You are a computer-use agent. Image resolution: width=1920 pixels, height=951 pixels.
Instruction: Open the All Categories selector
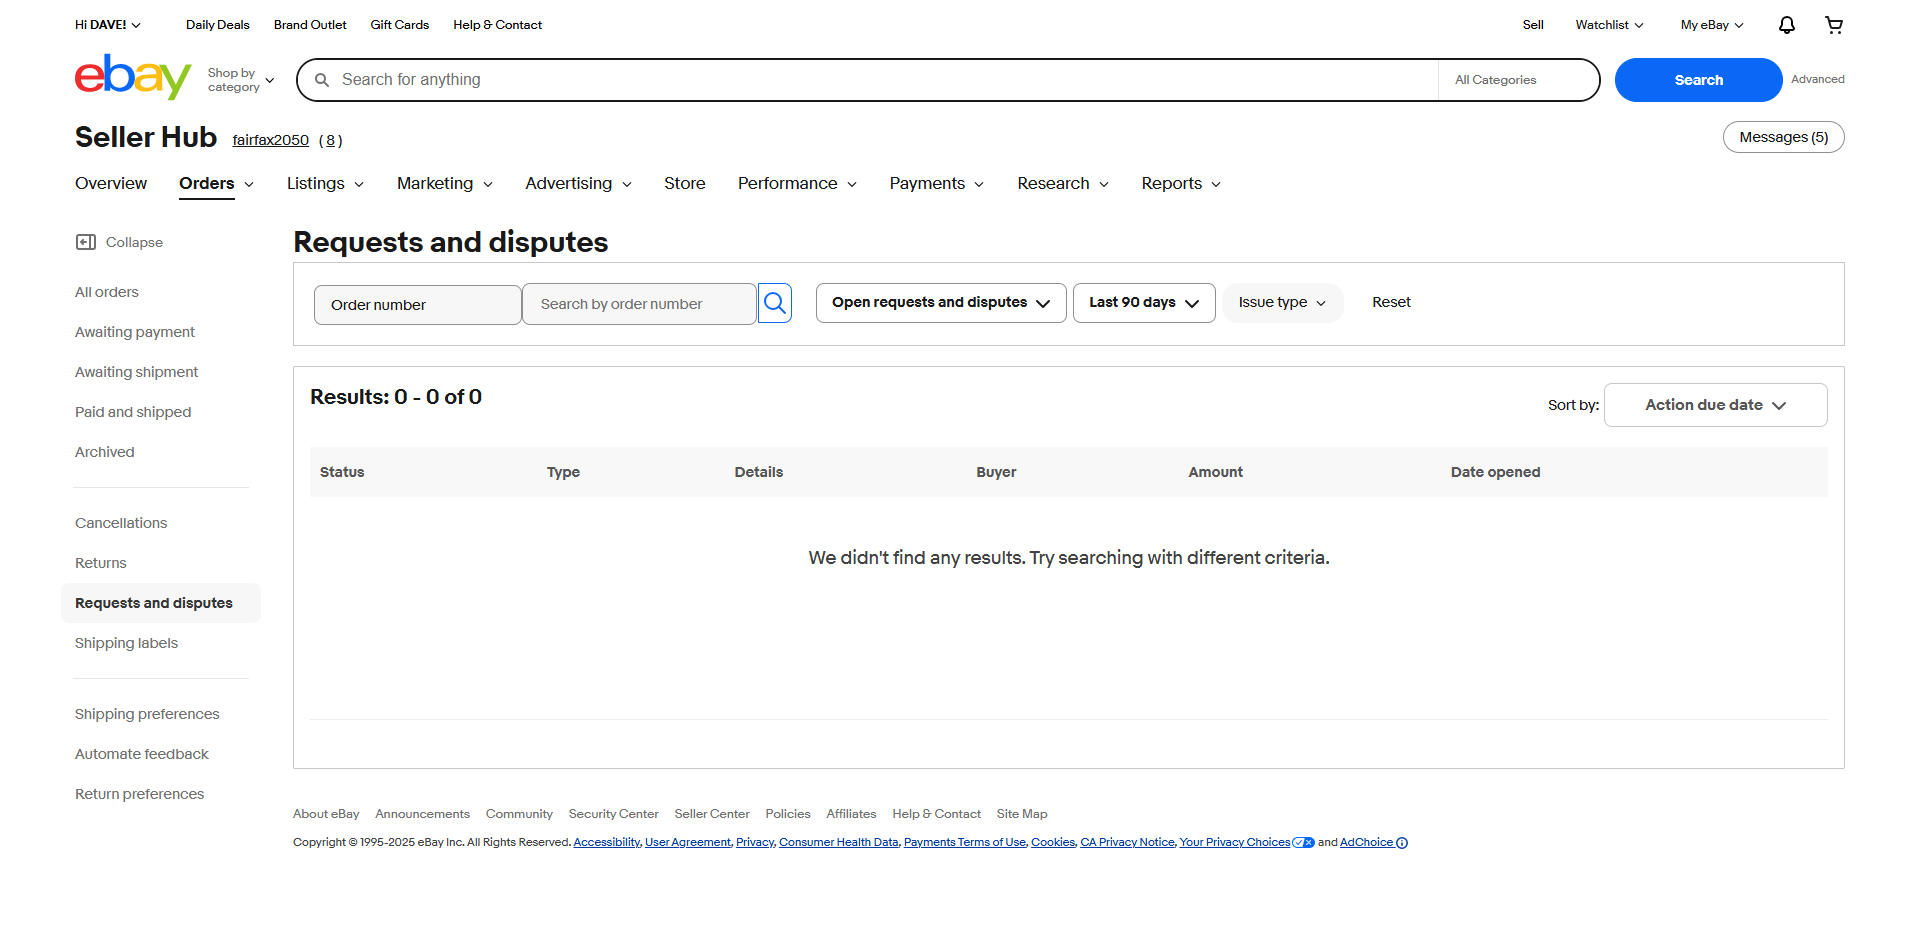1518,80
